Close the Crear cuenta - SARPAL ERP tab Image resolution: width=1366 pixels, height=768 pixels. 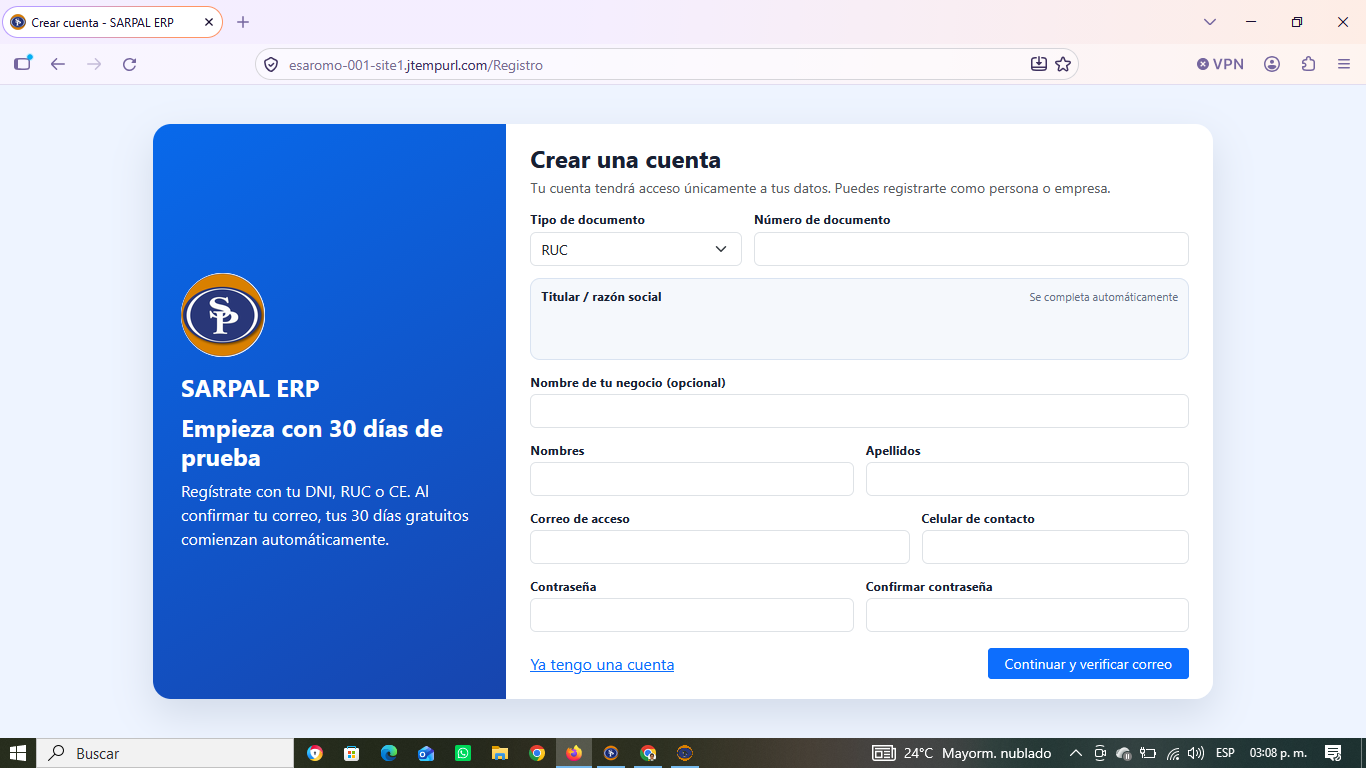tap(209, 22)
